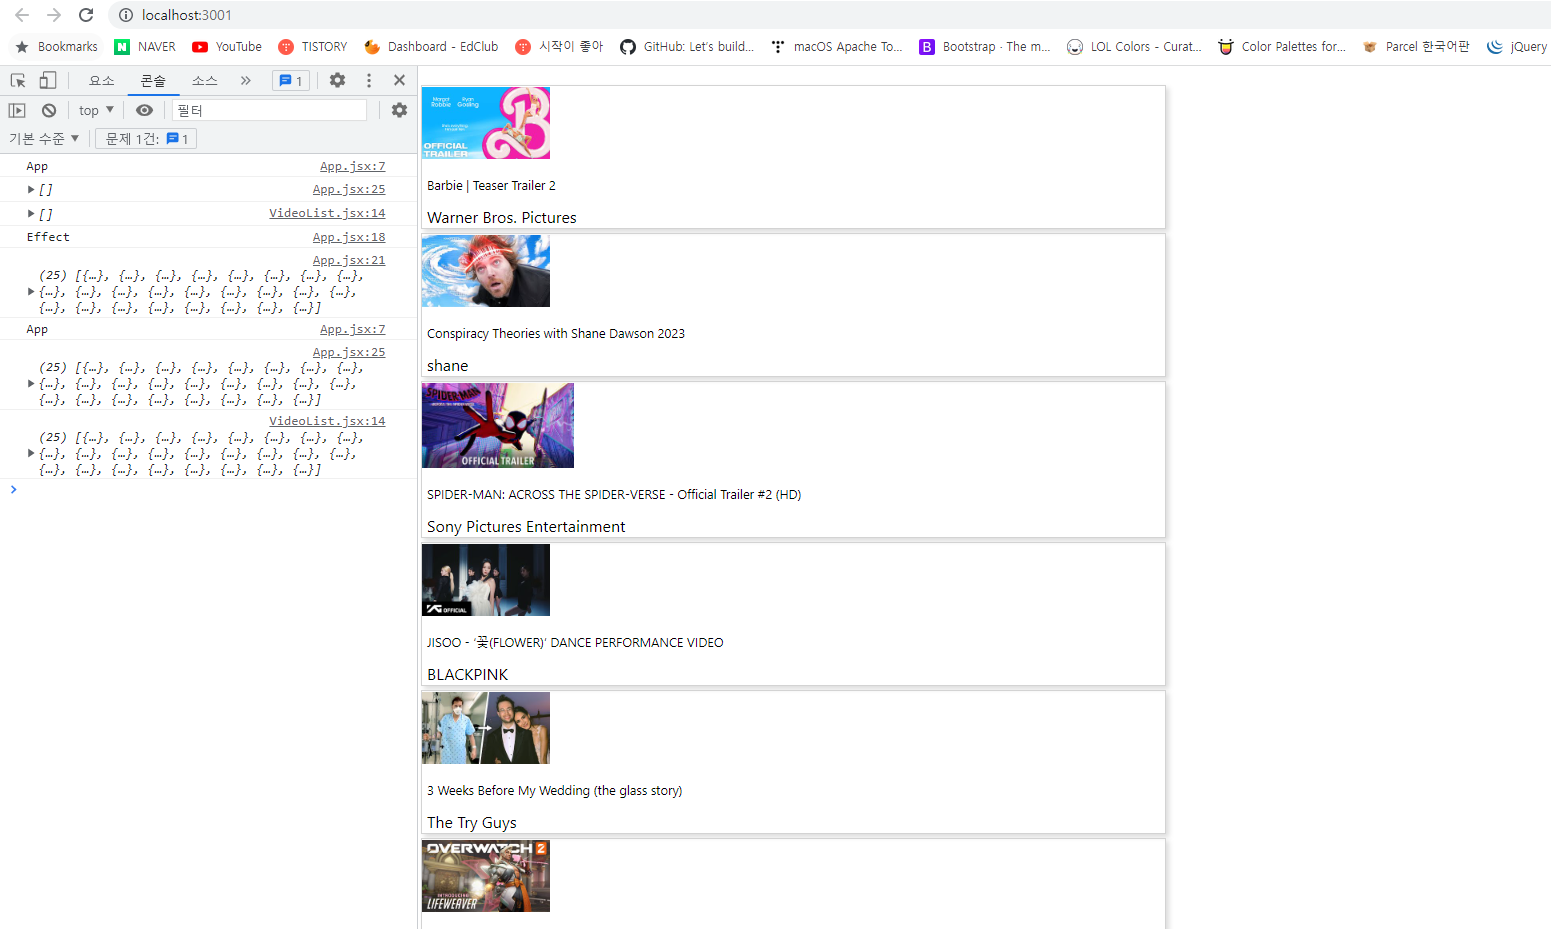The width and height of the screenshot is (1551, 929).
Task: Click Barbie Teaser Trailer thumbnail
Action: click(486, 123)
